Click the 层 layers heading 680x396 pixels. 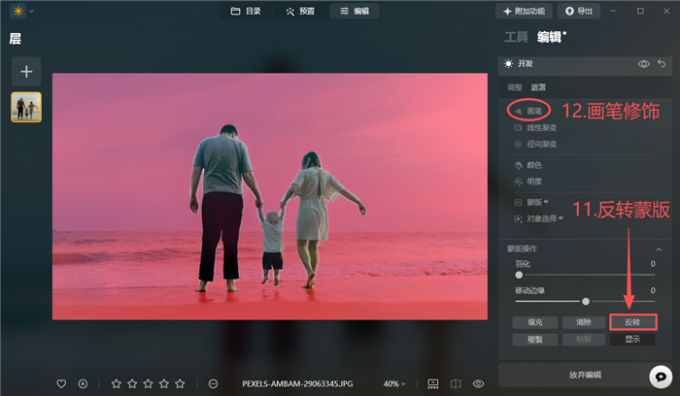(x=15, y=39)
